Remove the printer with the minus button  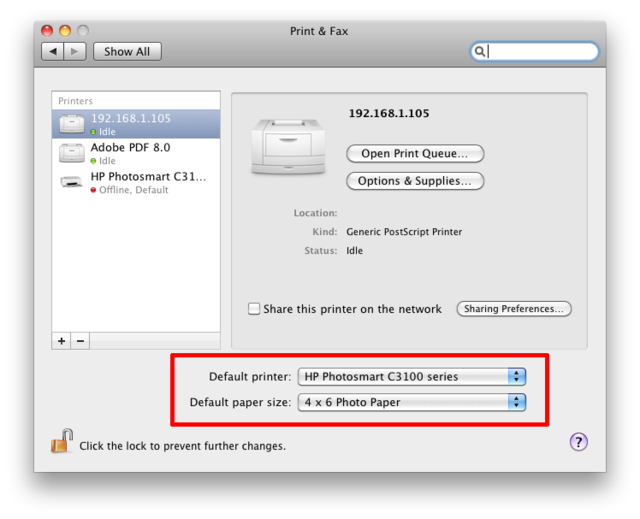point(80,341)
